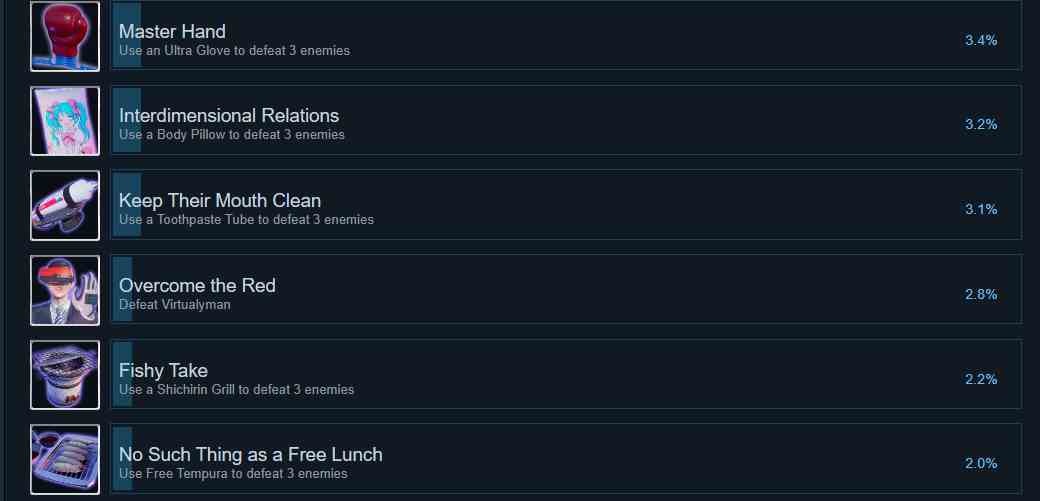The height and width of the screenshot is (501, 1040).
Task: Click the Virtualyman VR headset icon
Action: pyautogui.click(x=65, y=291)
